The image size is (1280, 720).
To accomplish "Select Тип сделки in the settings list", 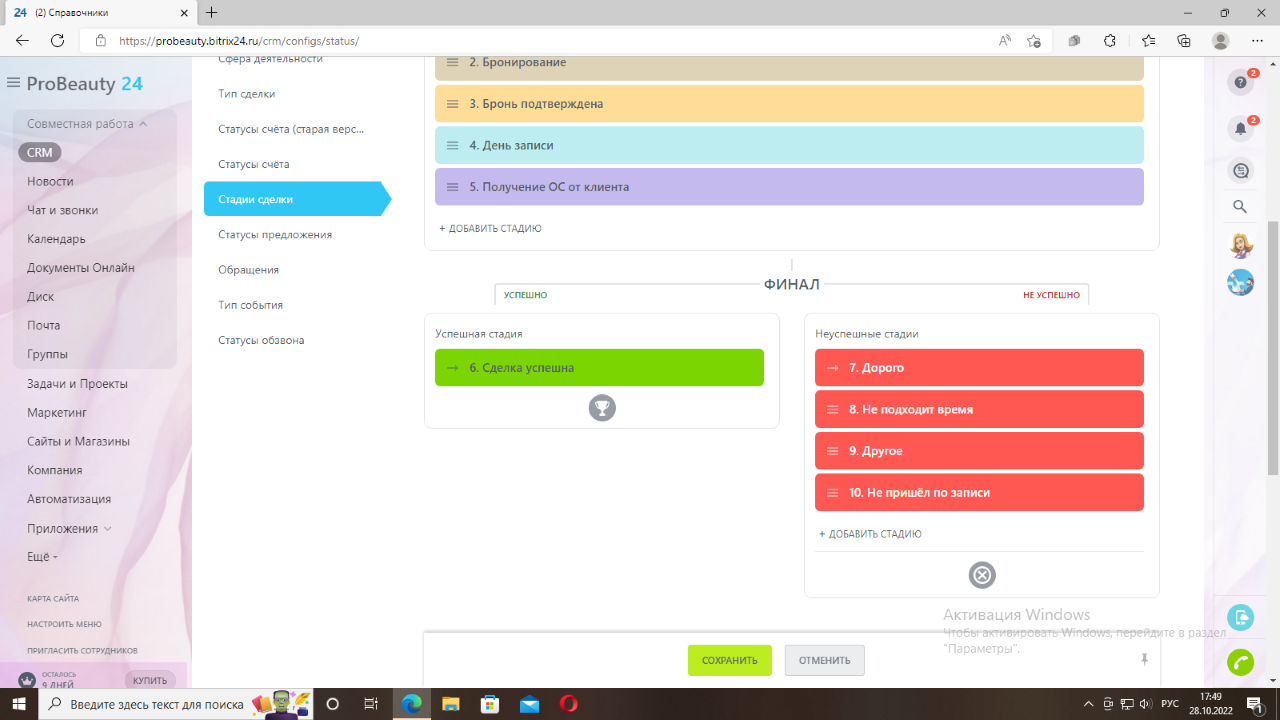I will pyautogui.click(x=247, y=94).
